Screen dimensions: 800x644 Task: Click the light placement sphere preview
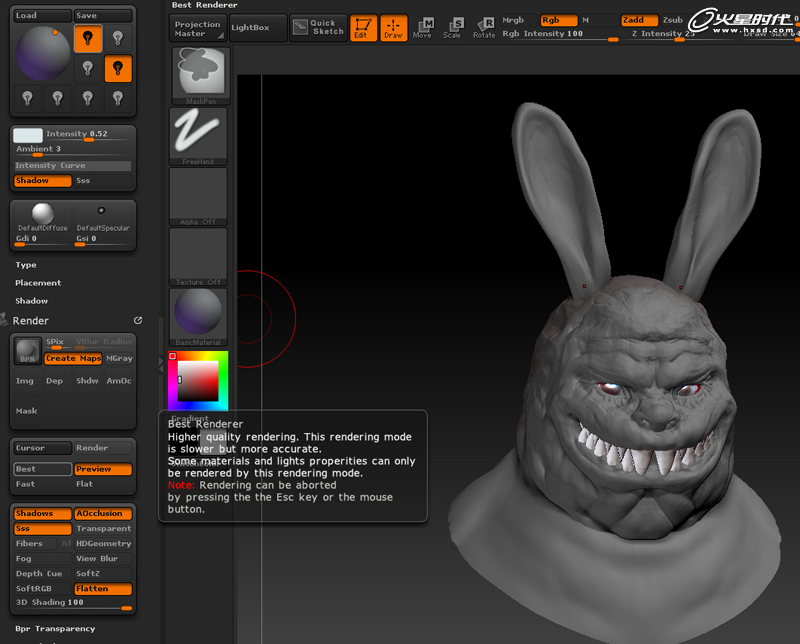[x=43, y=54]
